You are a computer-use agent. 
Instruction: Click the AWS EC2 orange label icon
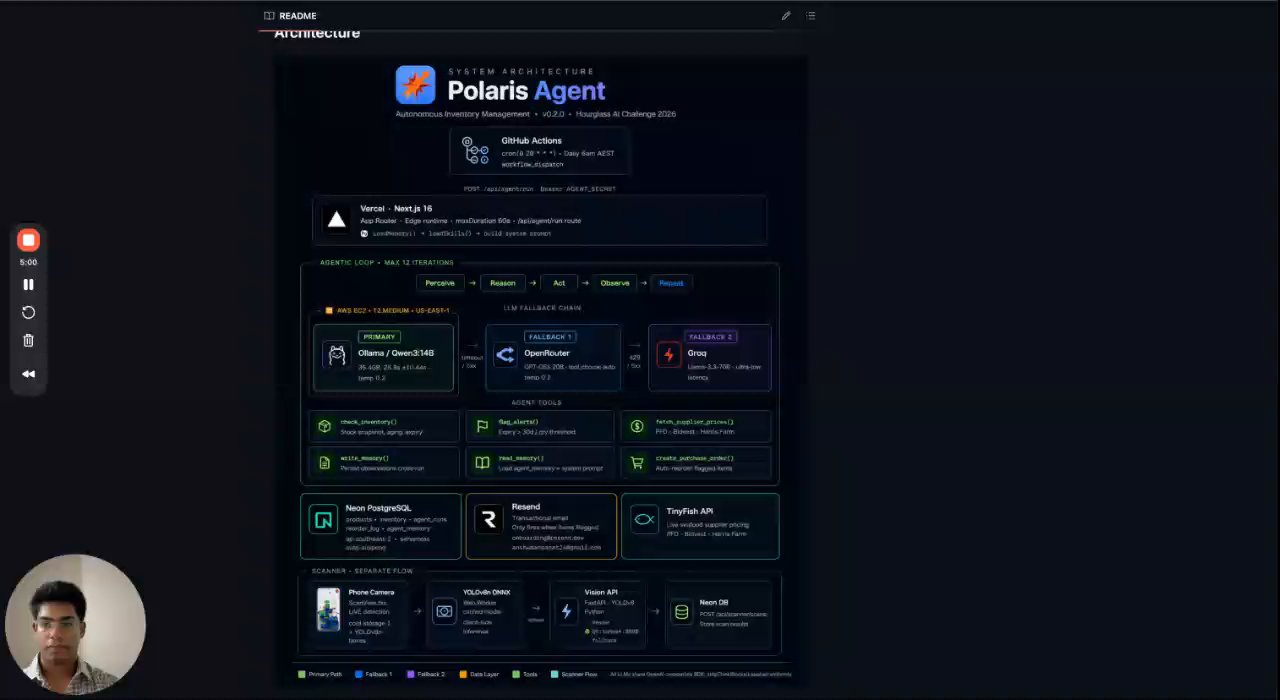[329, 311]
